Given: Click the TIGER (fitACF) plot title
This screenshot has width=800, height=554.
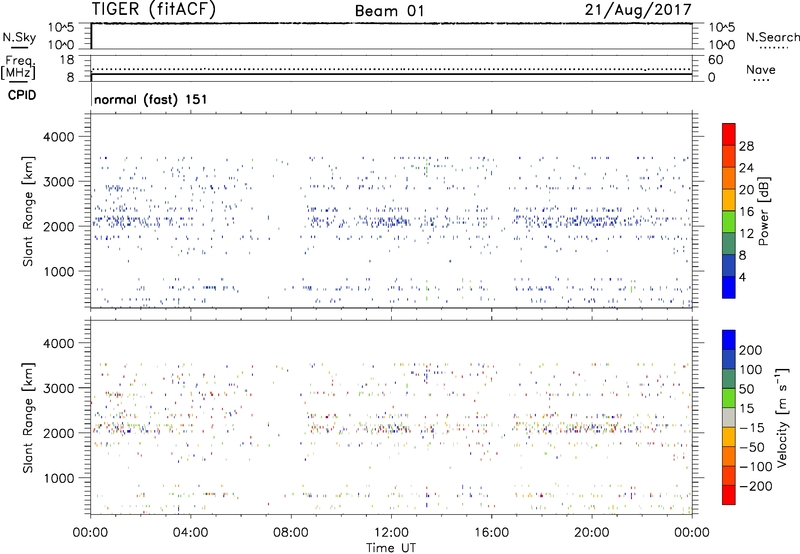Looking at the screenshot, I should [x=154, y=9].
